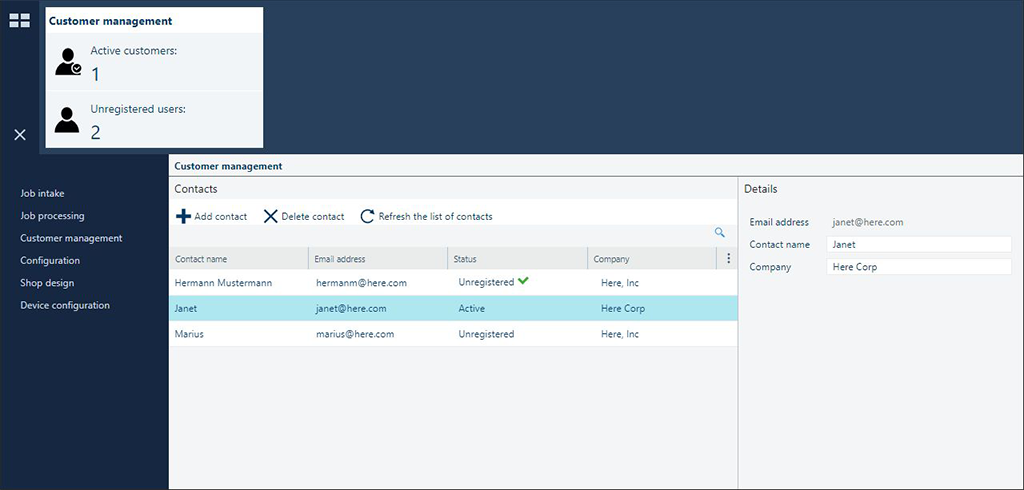Viewport: 1024px width, 490px height.
Task: Select the Hermann Mustermann contact row
Action: [x=453, y=283]
